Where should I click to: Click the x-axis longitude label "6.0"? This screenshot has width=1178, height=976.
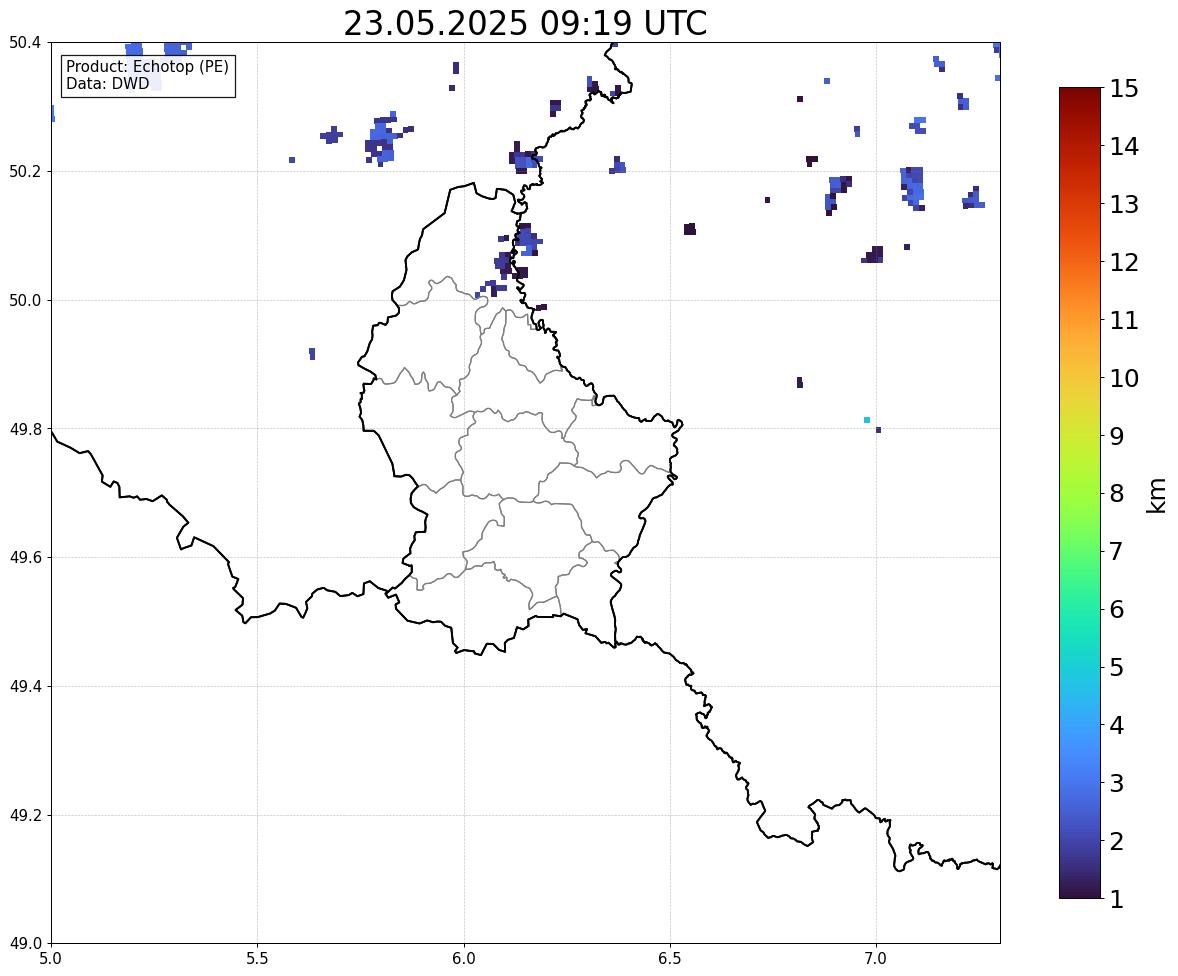tap(464, 959)
